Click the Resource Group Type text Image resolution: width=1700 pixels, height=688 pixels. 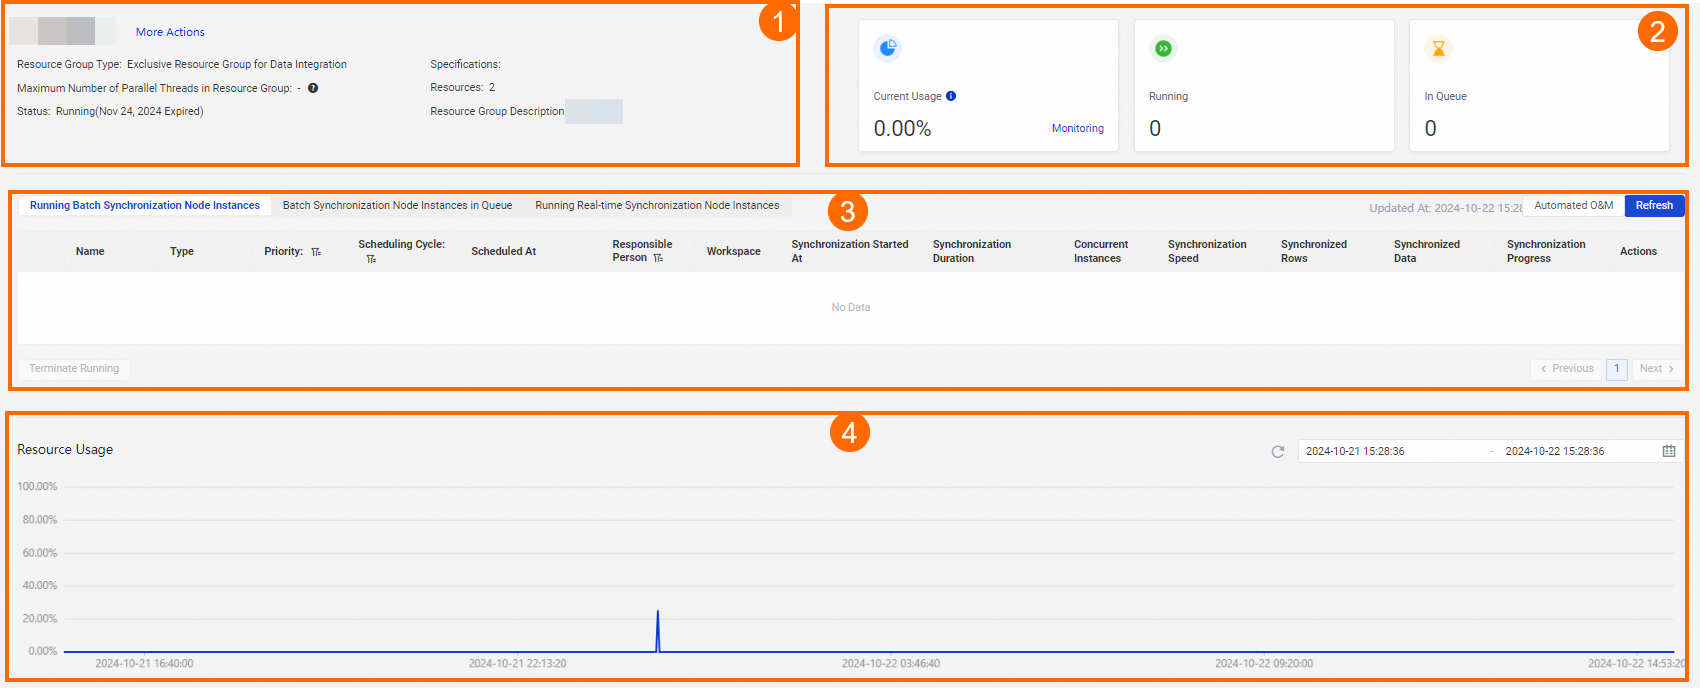182,64
